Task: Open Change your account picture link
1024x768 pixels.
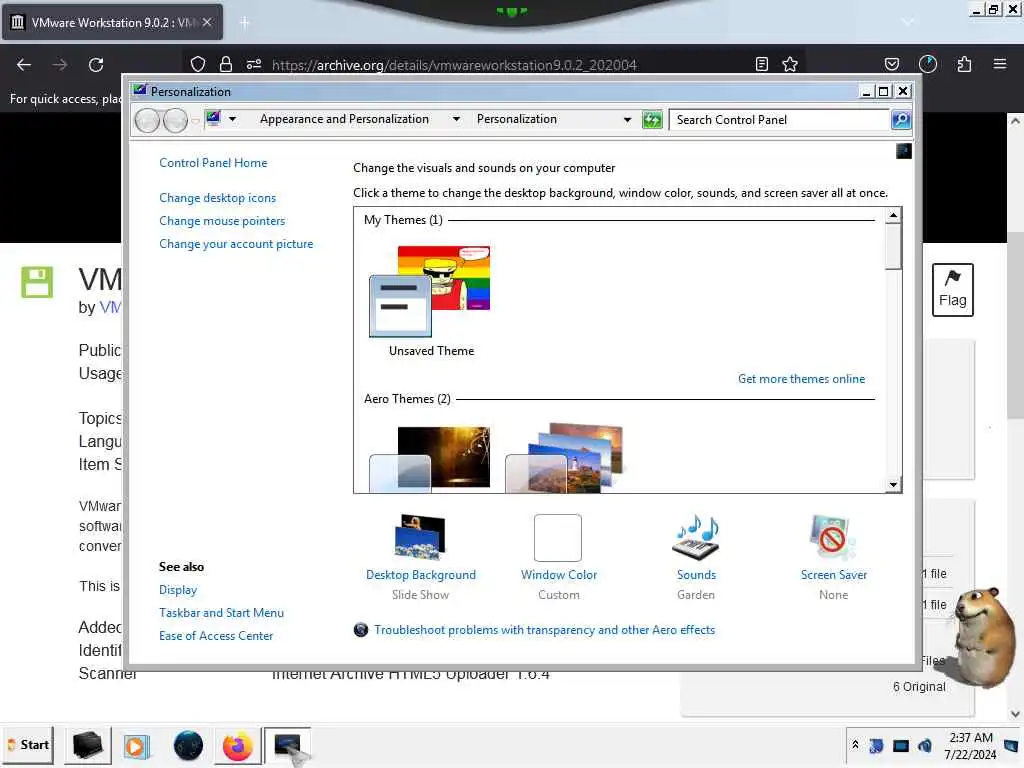Action: click(x=236, y=244)
